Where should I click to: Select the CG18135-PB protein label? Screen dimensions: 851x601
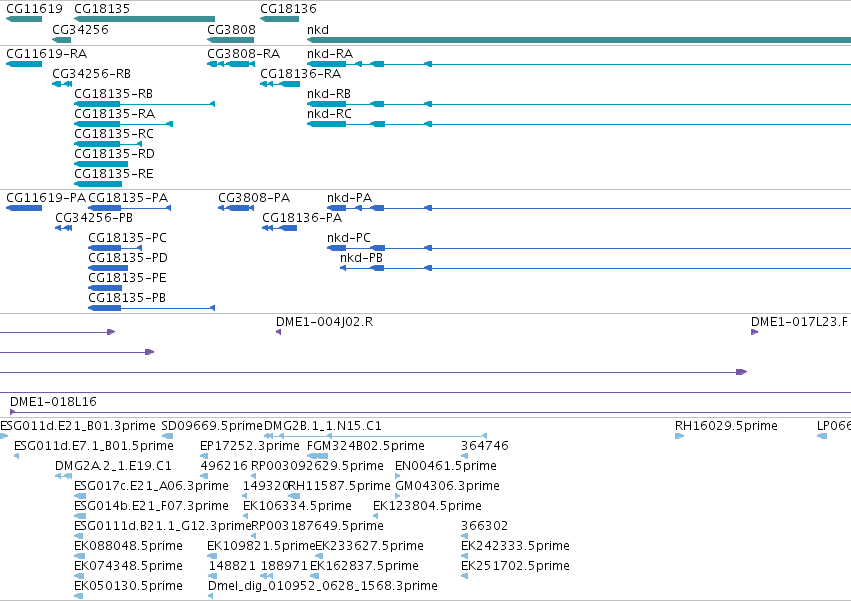(127, 298)
